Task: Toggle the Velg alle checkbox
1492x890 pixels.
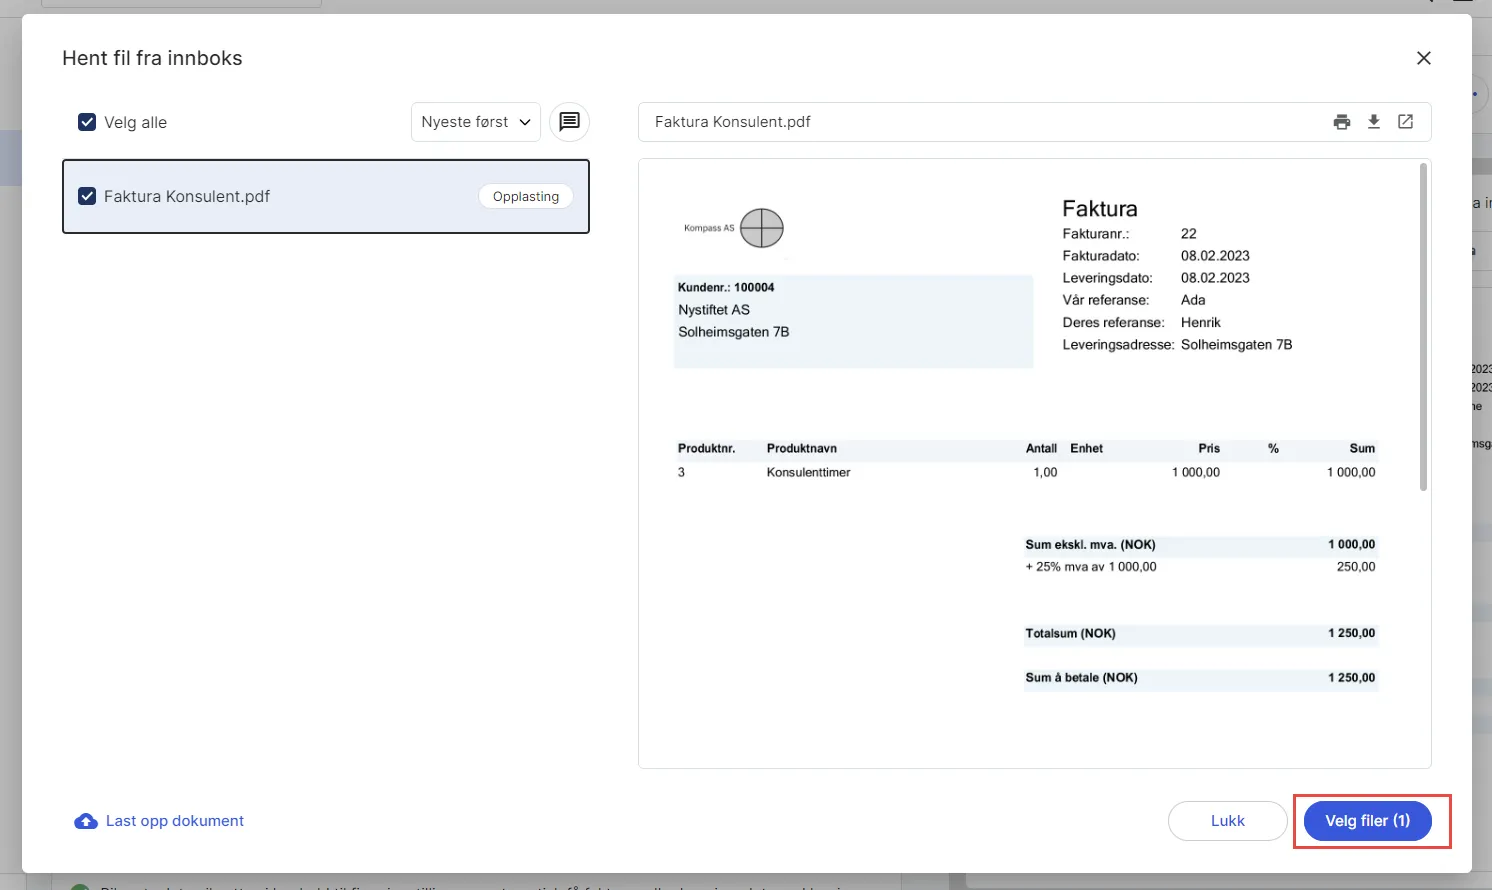Action: point(87,122)
